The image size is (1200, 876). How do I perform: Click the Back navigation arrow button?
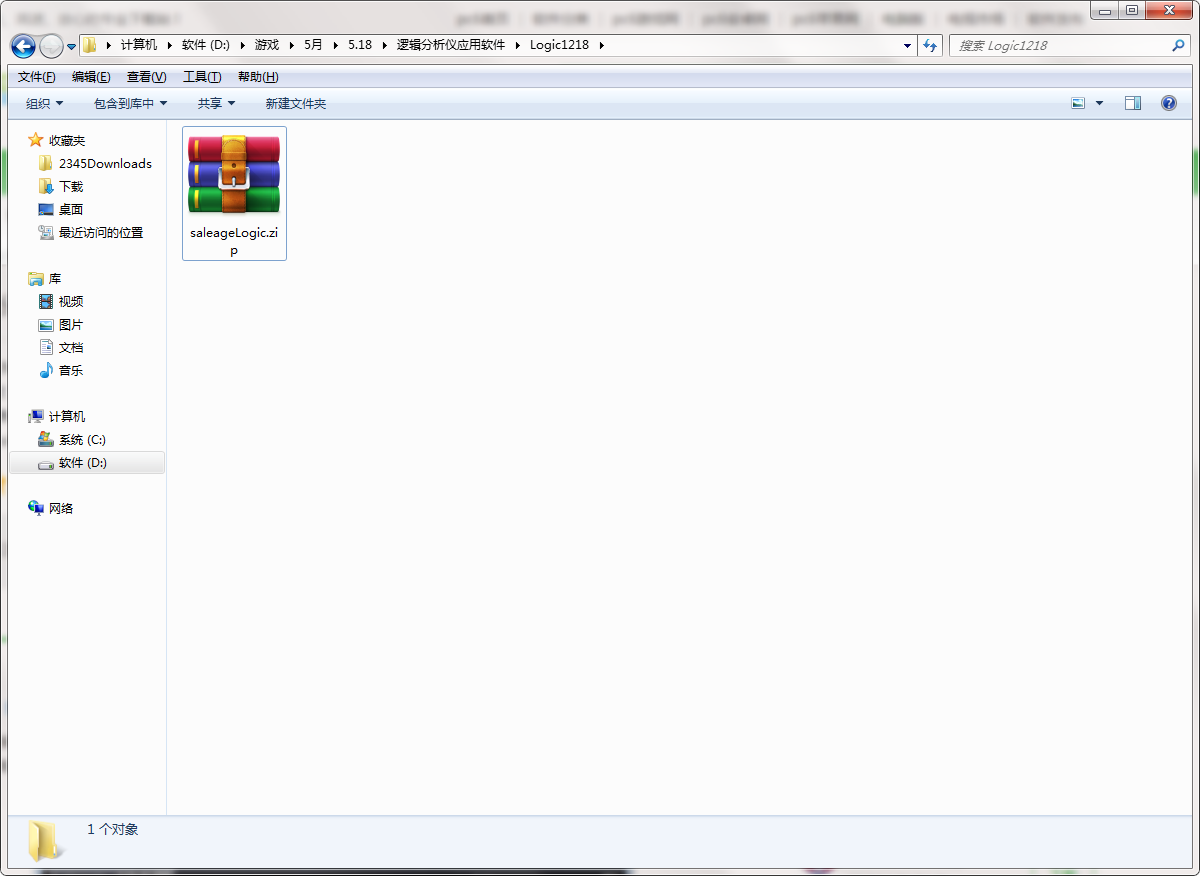pyautogui.click(x=23, y=46)
